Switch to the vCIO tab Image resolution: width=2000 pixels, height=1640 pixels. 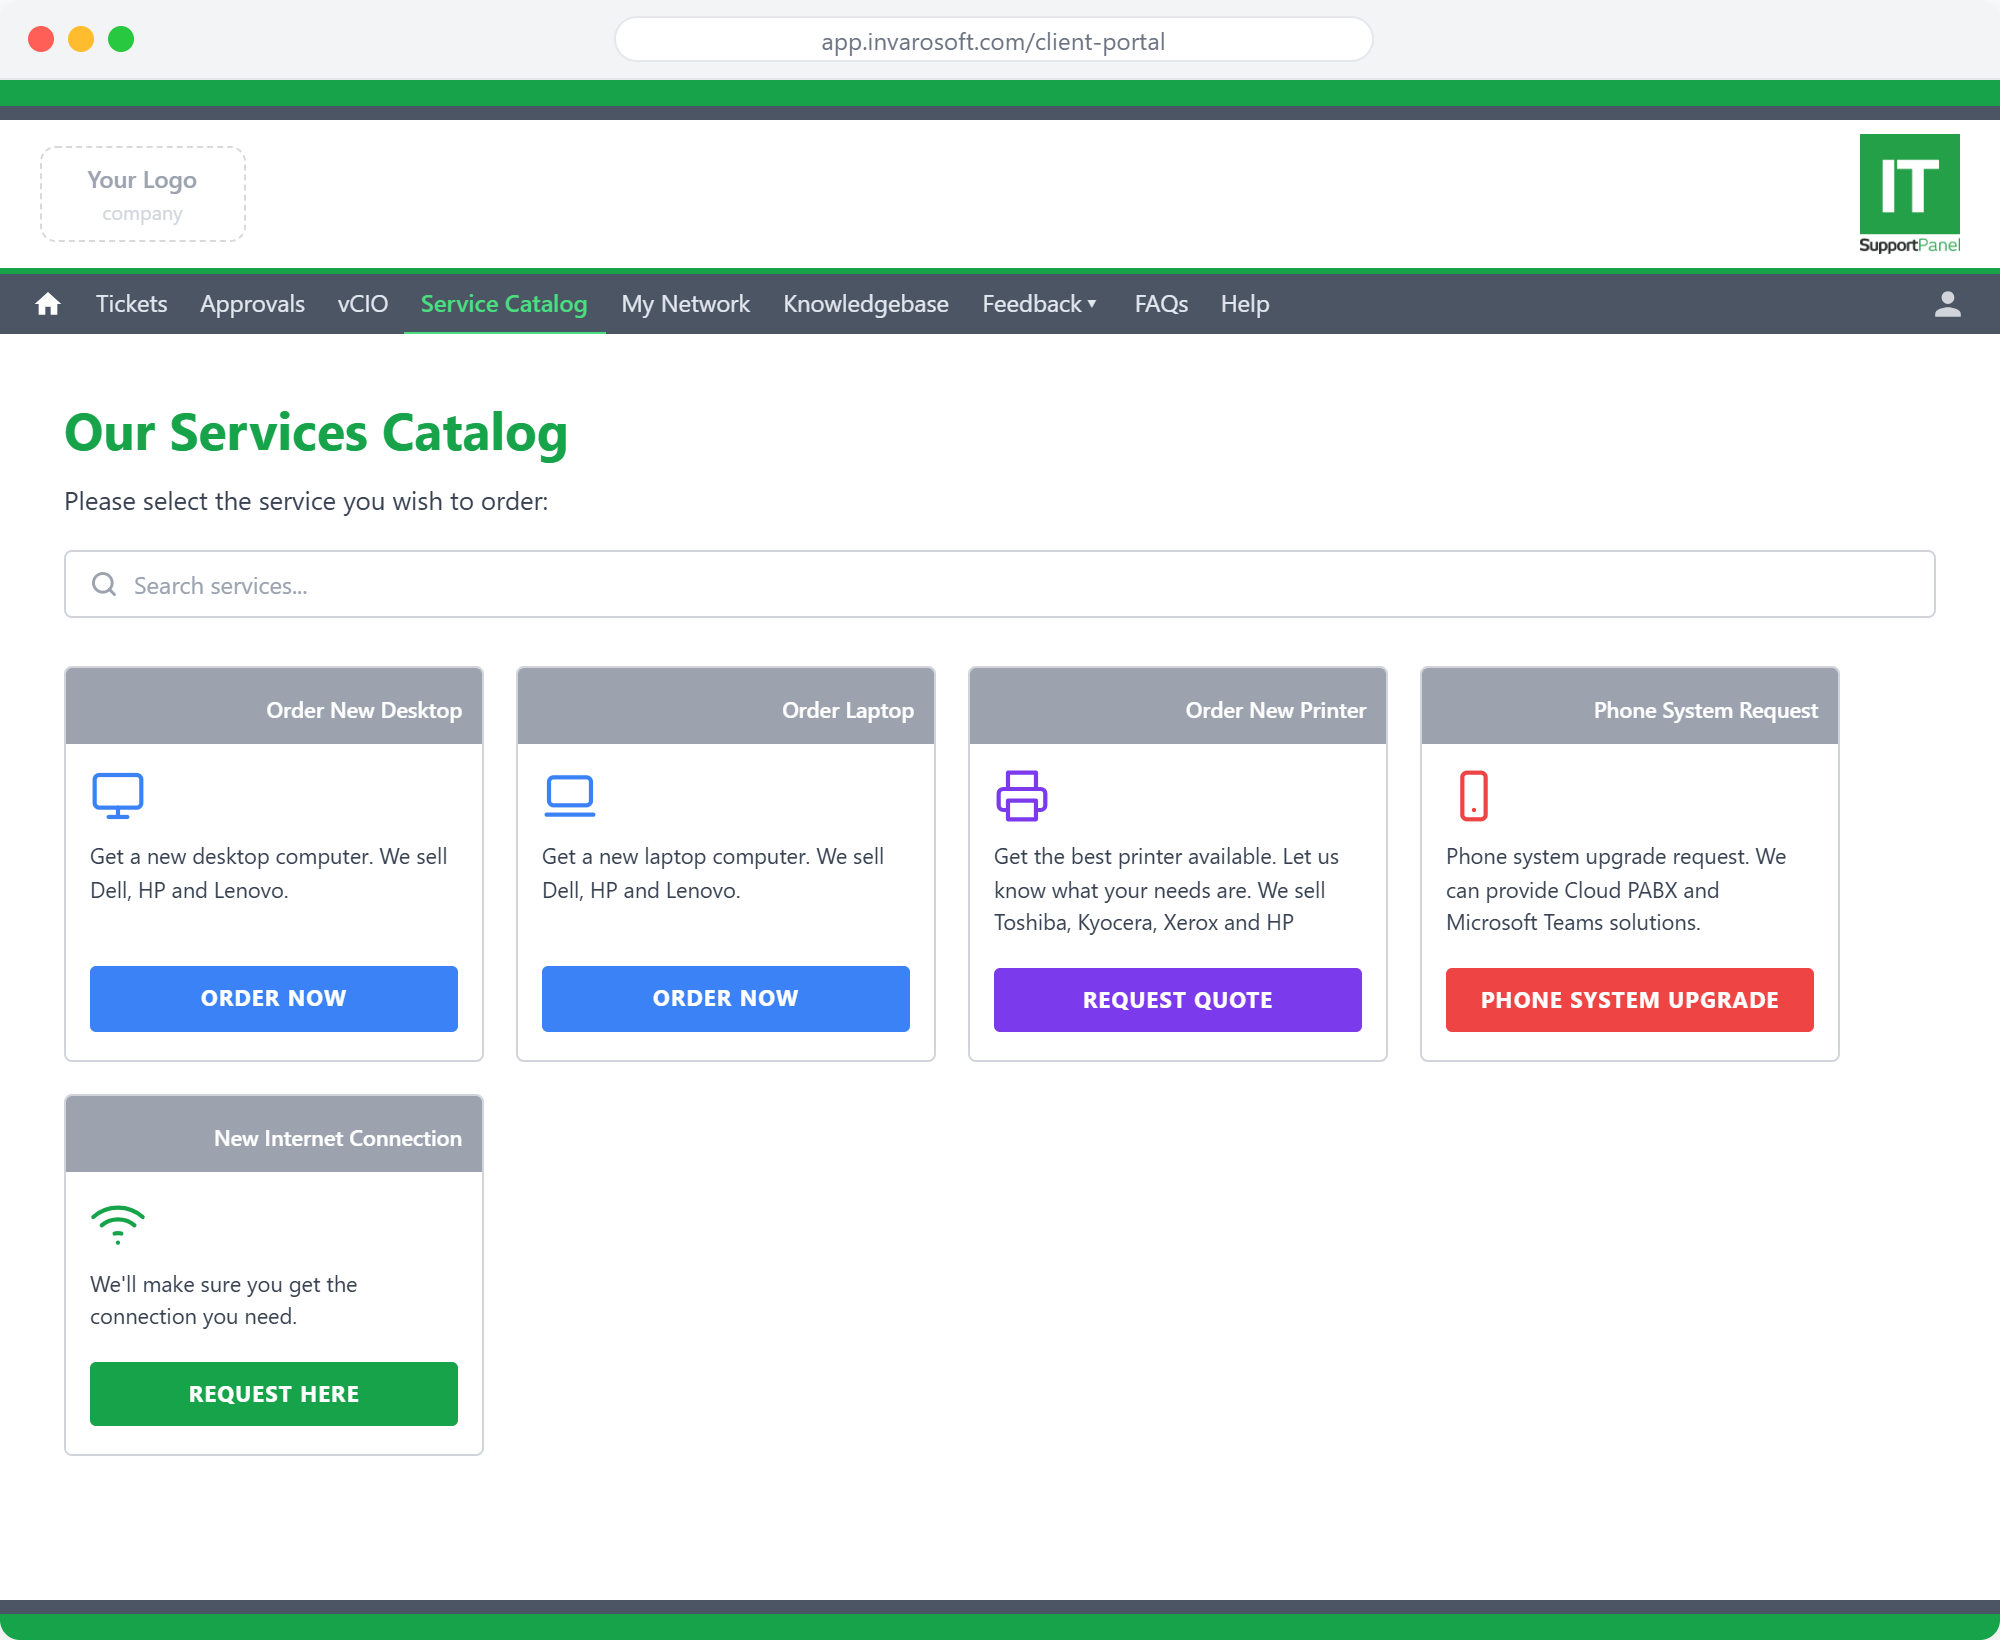pos(362,304)
